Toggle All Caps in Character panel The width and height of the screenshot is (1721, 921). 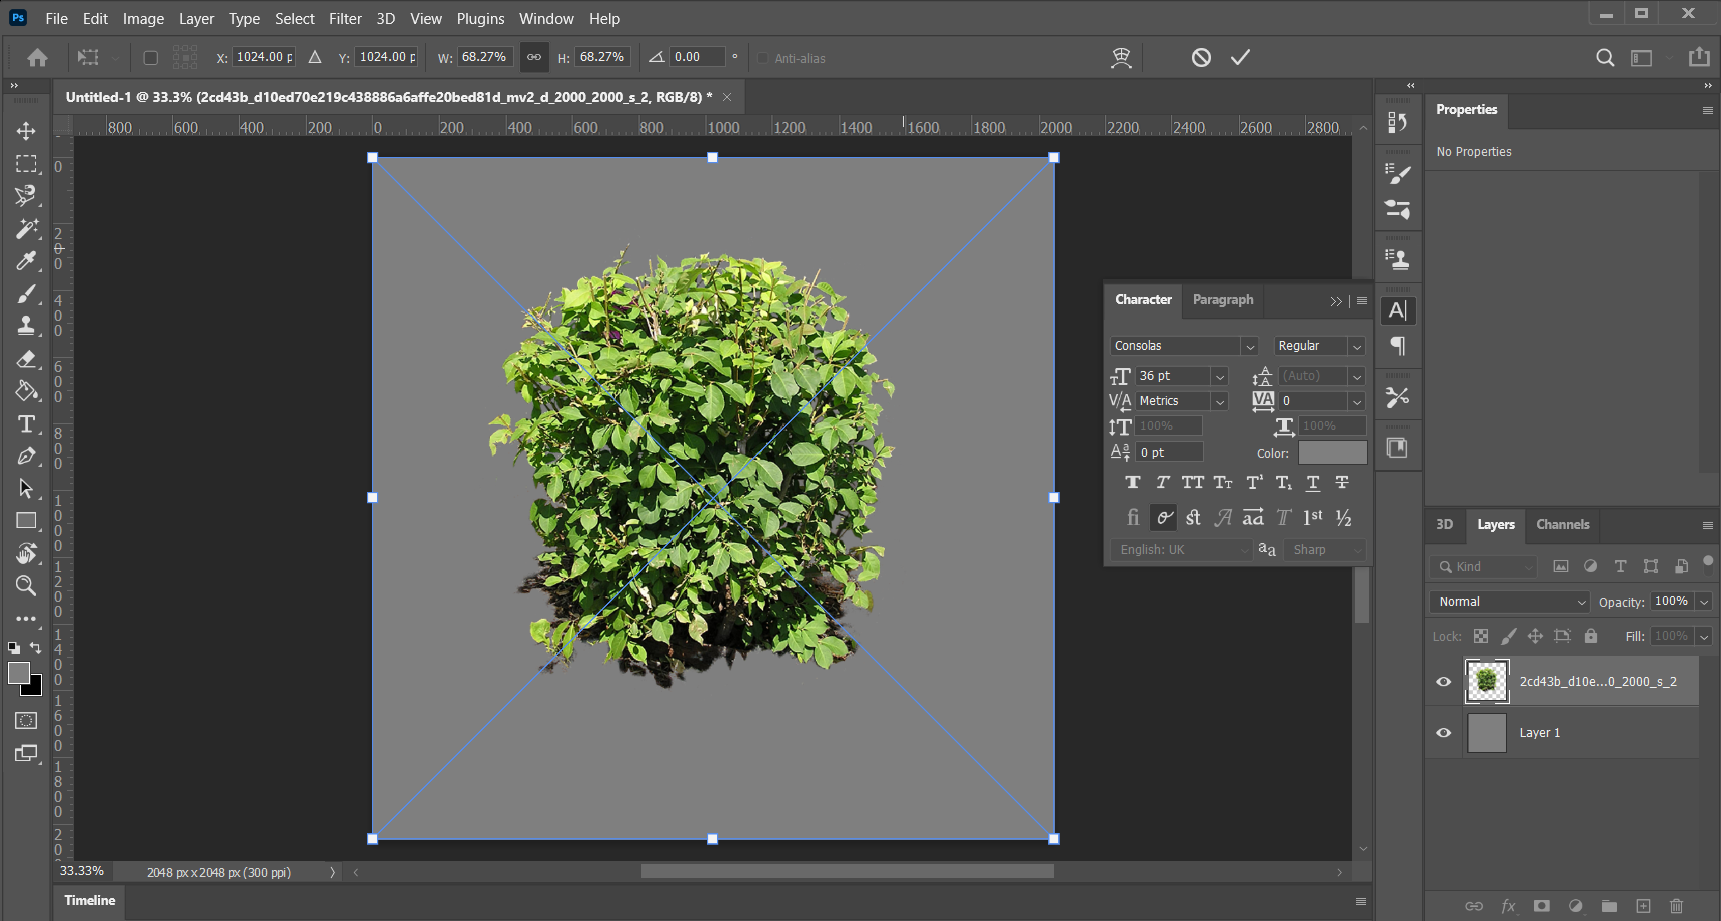(x=1192, y=483)
